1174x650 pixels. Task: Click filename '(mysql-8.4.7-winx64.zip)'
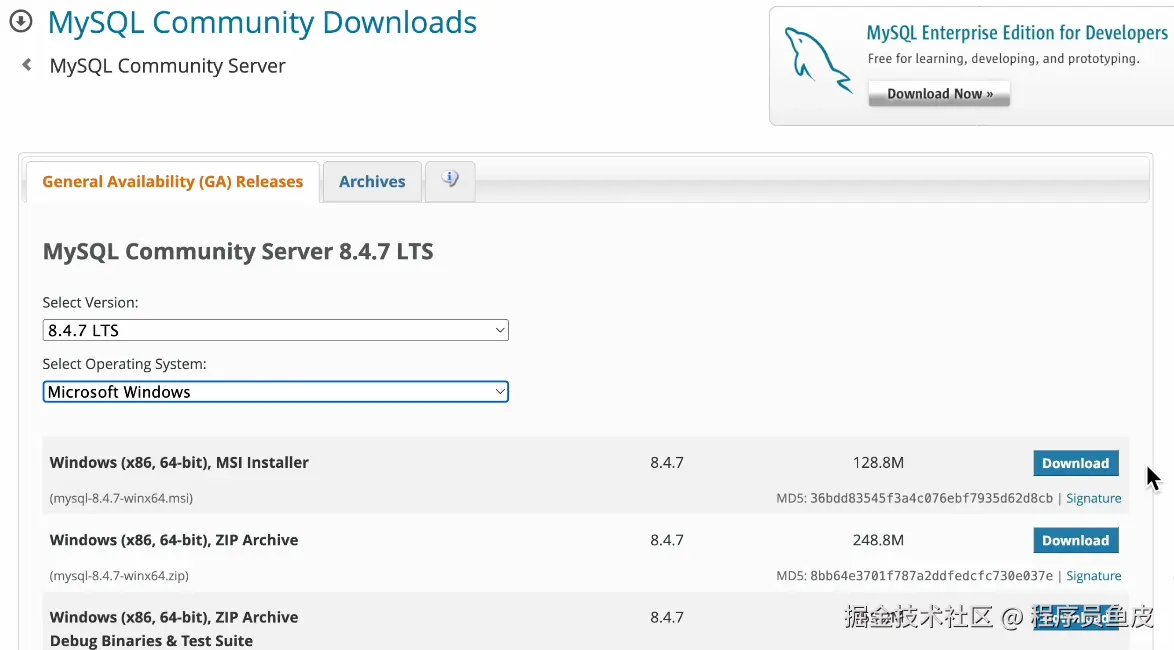pos(119,576)
